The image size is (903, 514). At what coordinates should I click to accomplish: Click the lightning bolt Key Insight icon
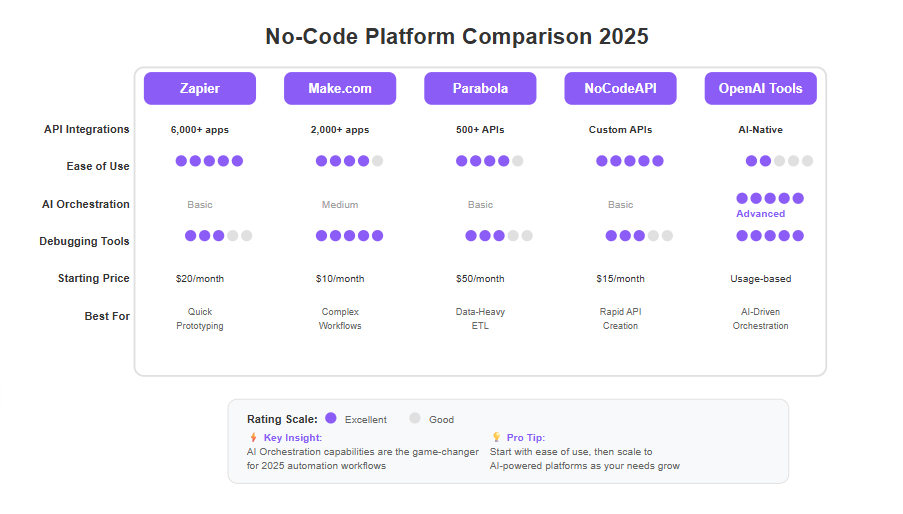click(253, 437)
